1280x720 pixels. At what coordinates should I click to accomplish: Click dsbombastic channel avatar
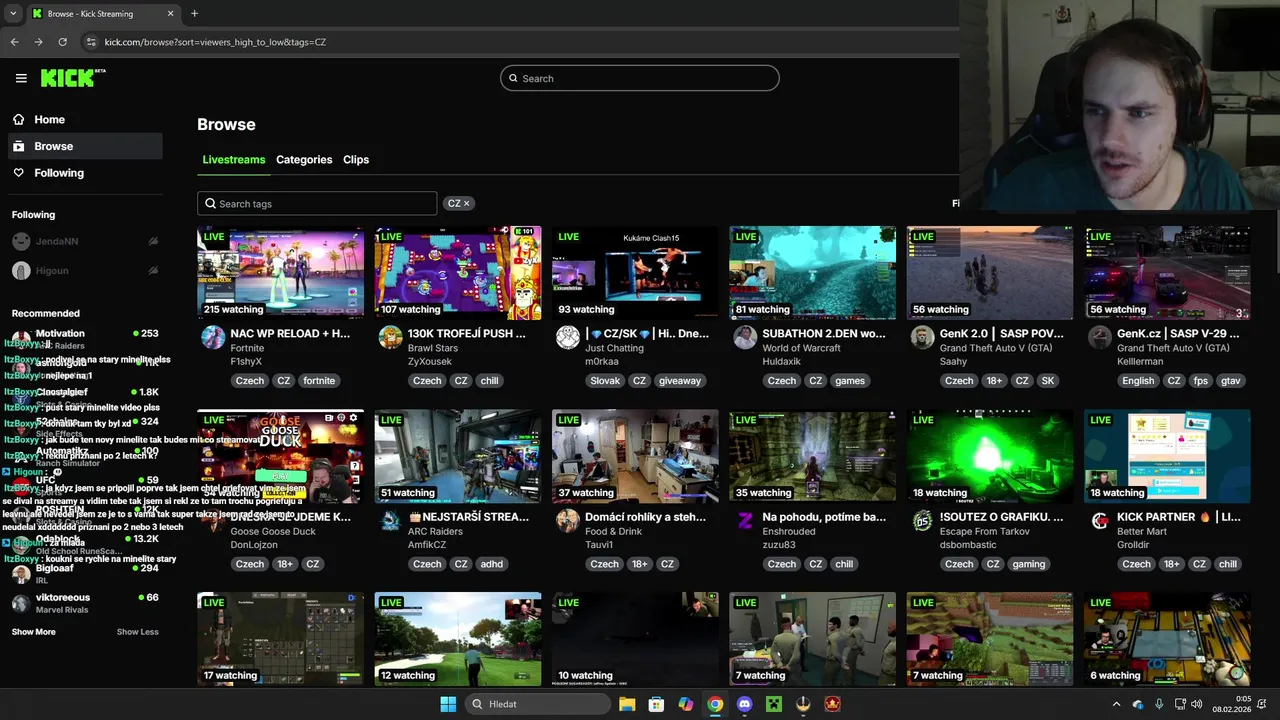[x=922, y=520]
